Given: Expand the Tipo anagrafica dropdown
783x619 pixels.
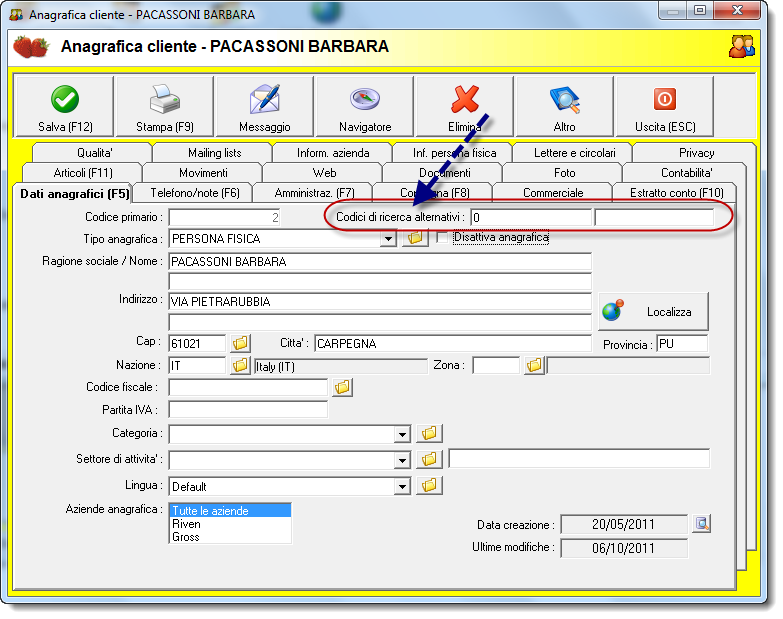Looking at the screenshot, I should (388, 239).
